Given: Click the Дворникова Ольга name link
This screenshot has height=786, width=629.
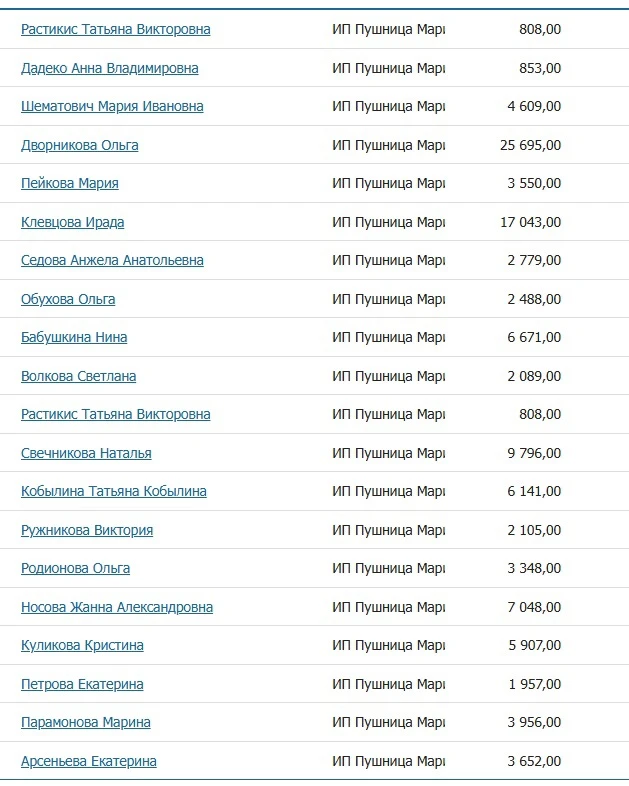Looking at the screenshot, I should (80, 145).
